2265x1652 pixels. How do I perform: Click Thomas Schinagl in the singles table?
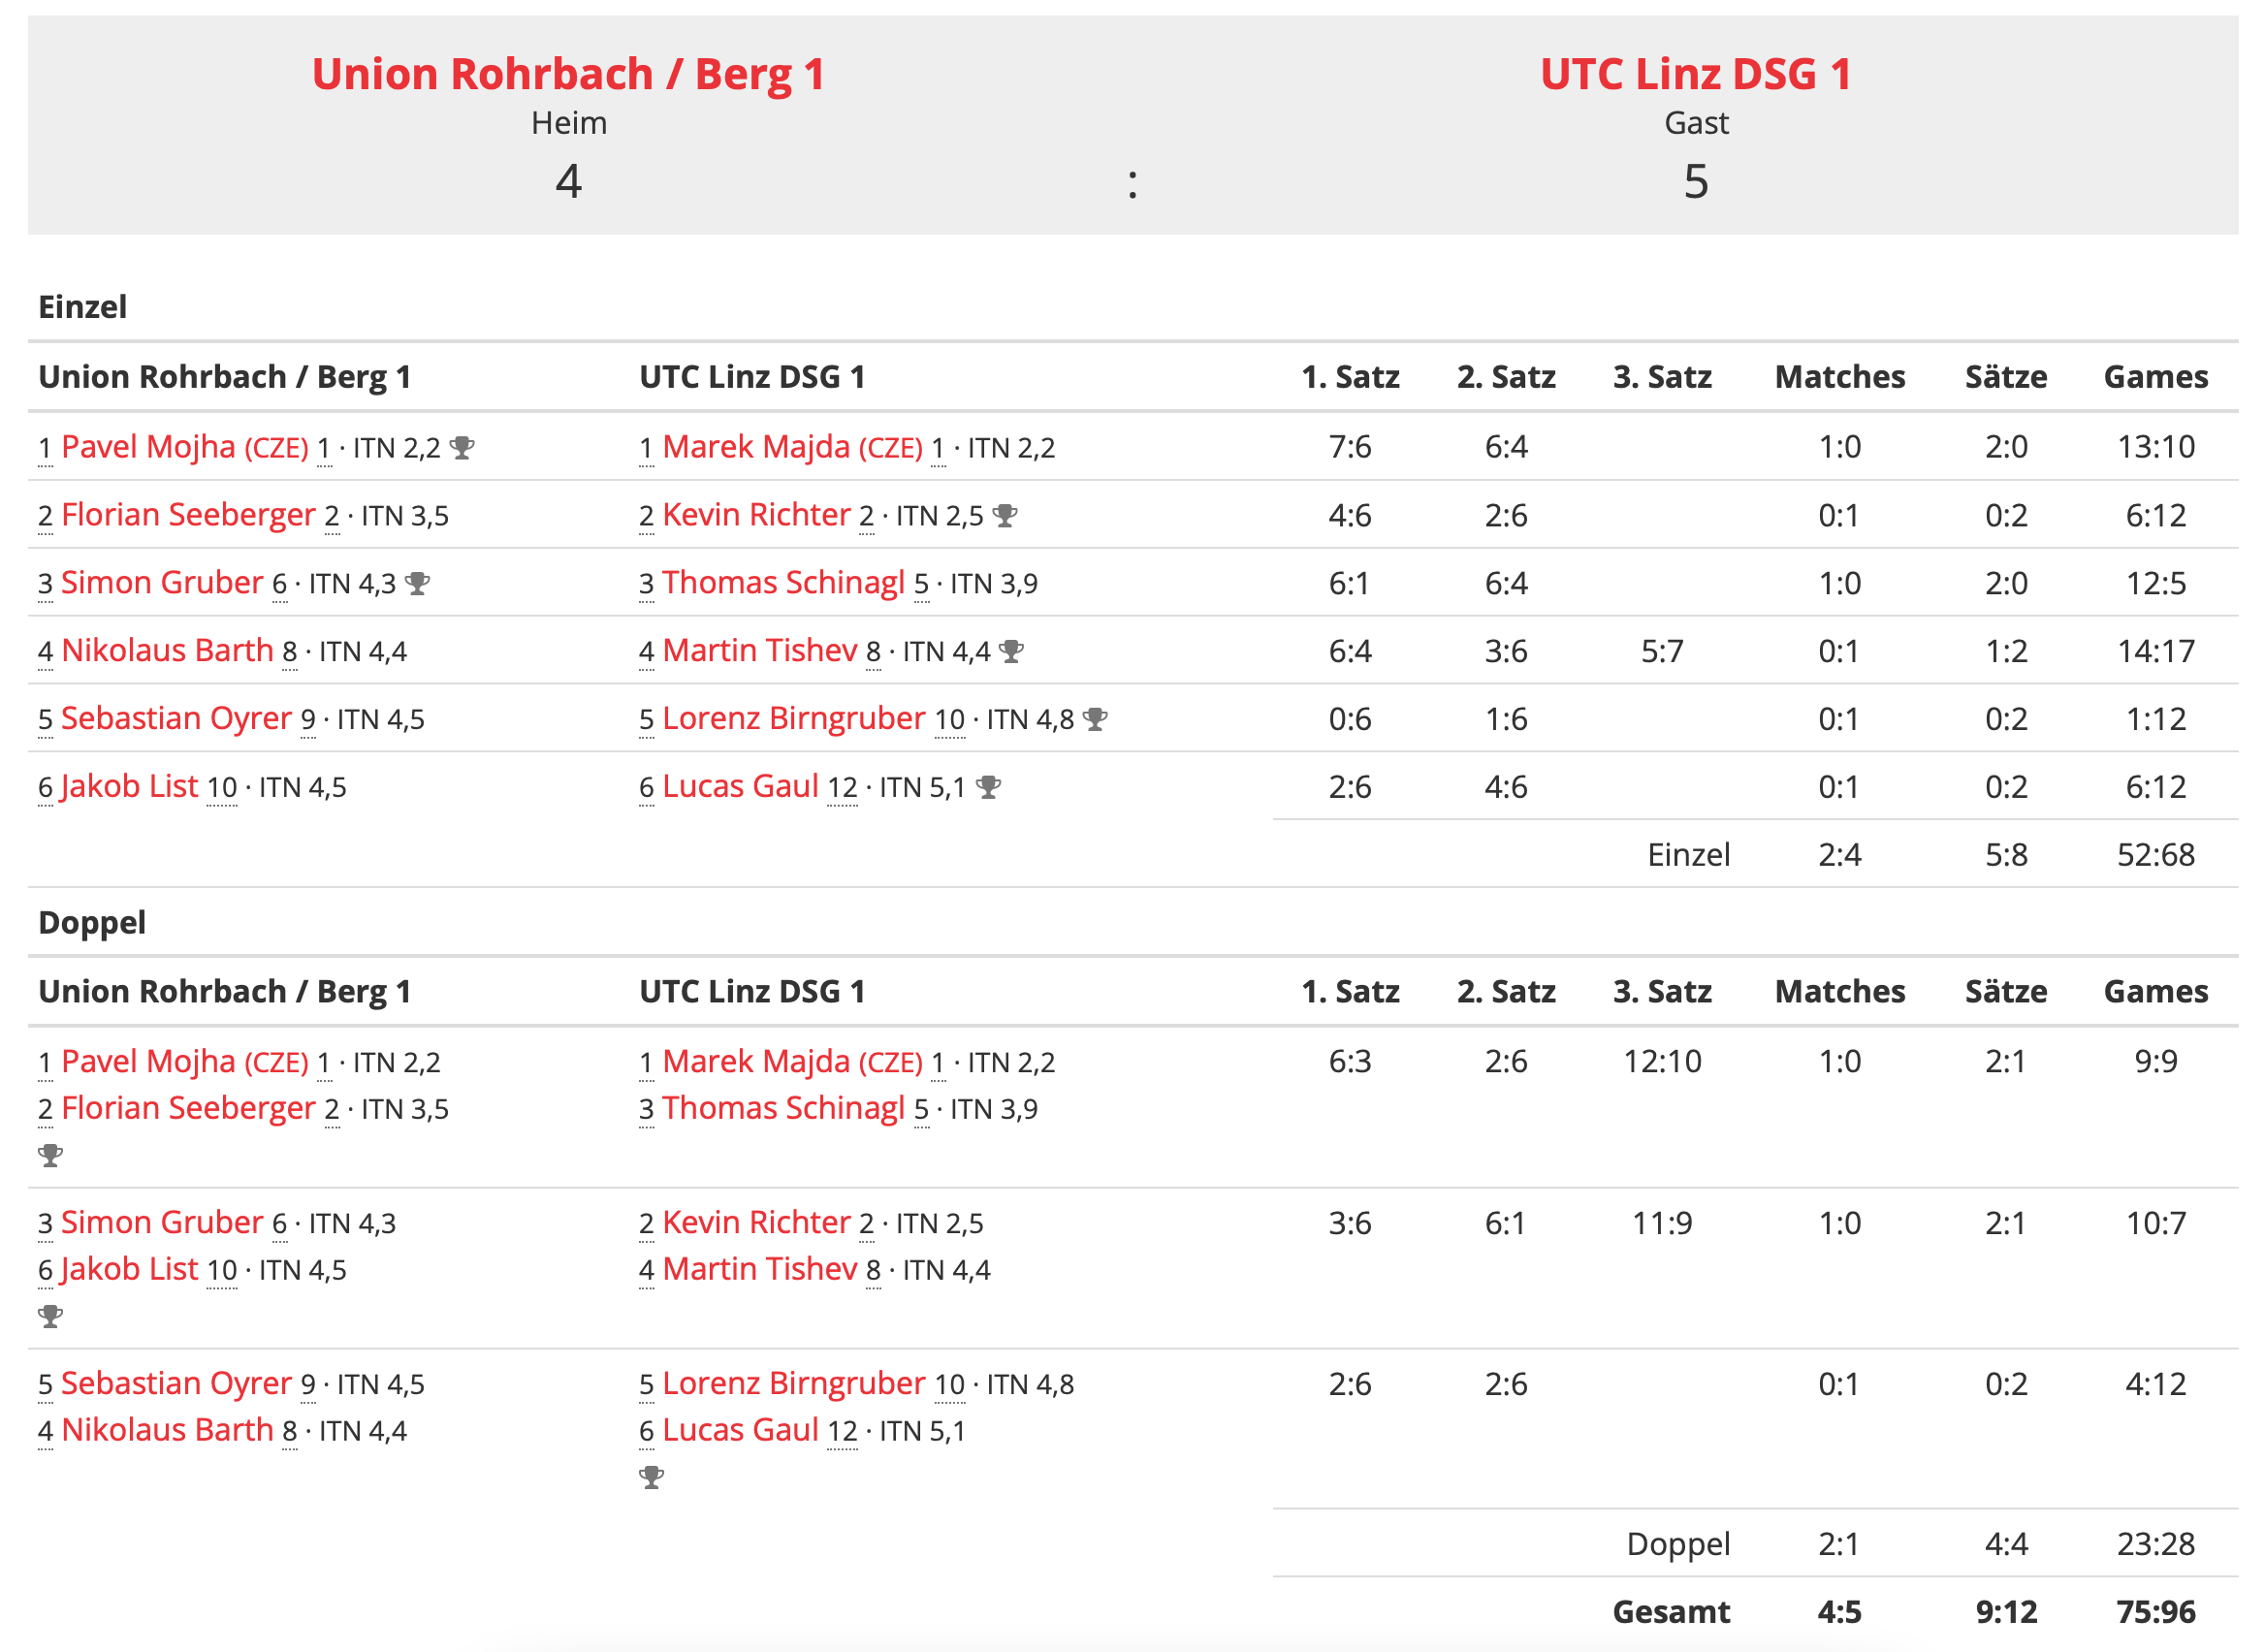(x=783, y=583)
